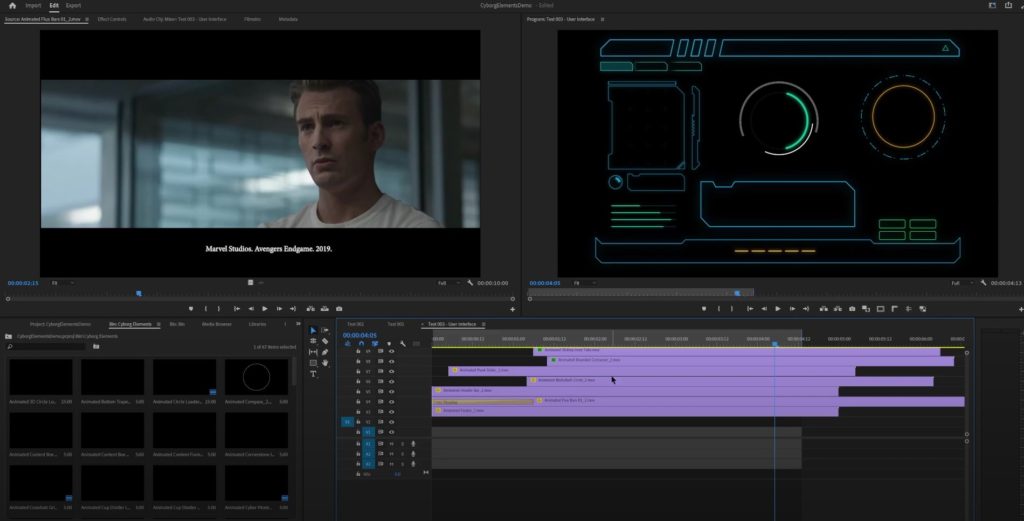This screenshot has width=1024, height=521.
Task: Click Program monitor scrub playhead
Action: (x=737, y=293)
